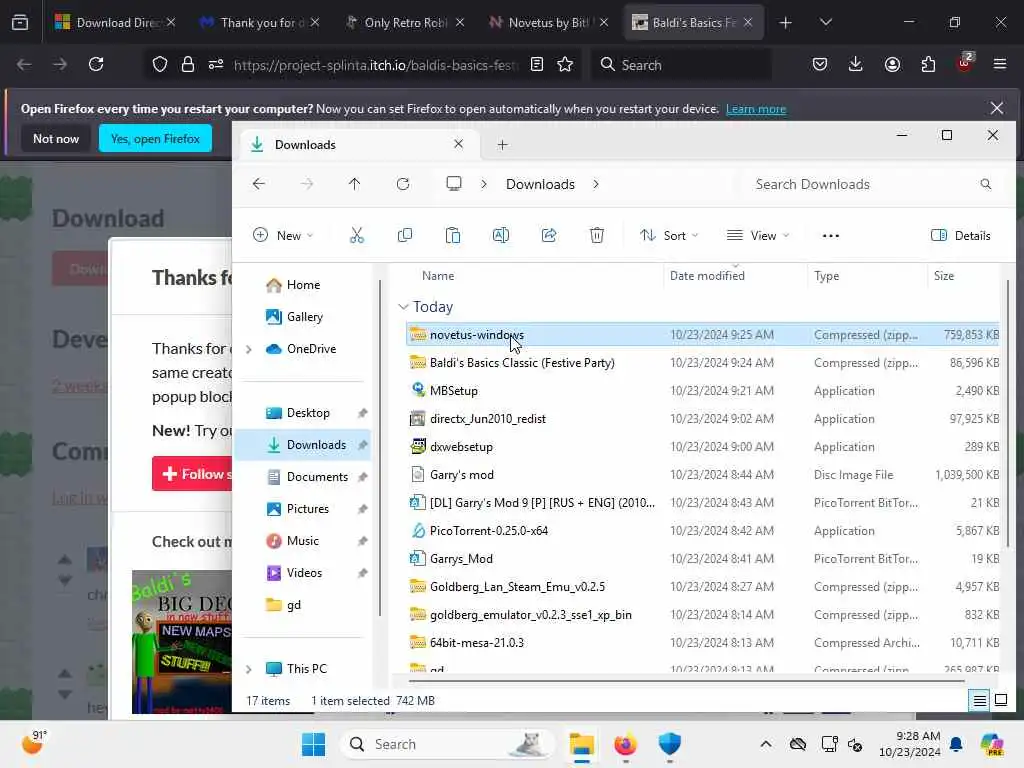Click the Firefox URL address bar
This screenshot has height=768, width=1024.
click(376, 65)
